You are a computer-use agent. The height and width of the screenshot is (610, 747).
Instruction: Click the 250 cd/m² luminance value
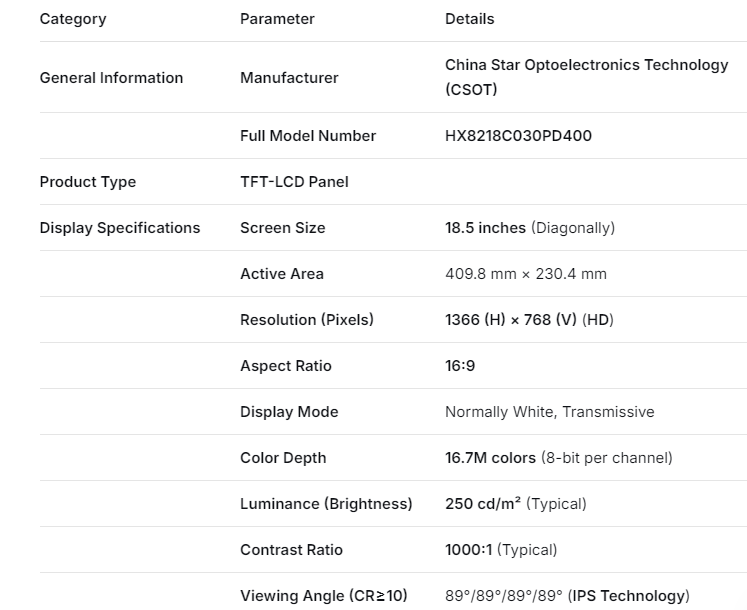pyautogui.click(x=483, y=504)
